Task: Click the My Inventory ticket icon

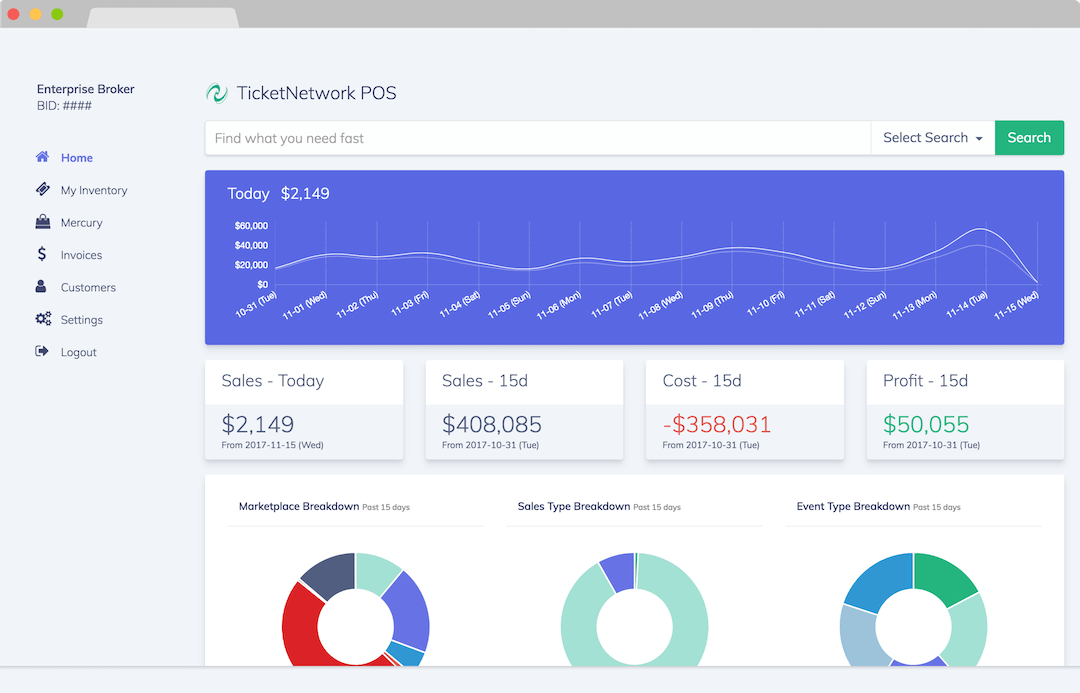Action: pyautogui.click(x=42, y=189)
